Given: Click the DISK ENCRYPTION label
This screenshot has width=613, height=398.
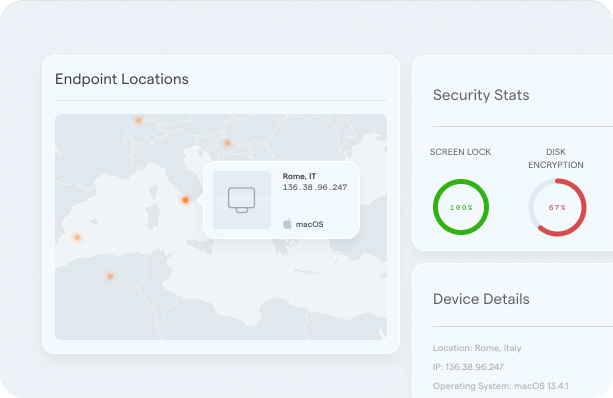Looking at the screenshot, I should click(556, 158).
